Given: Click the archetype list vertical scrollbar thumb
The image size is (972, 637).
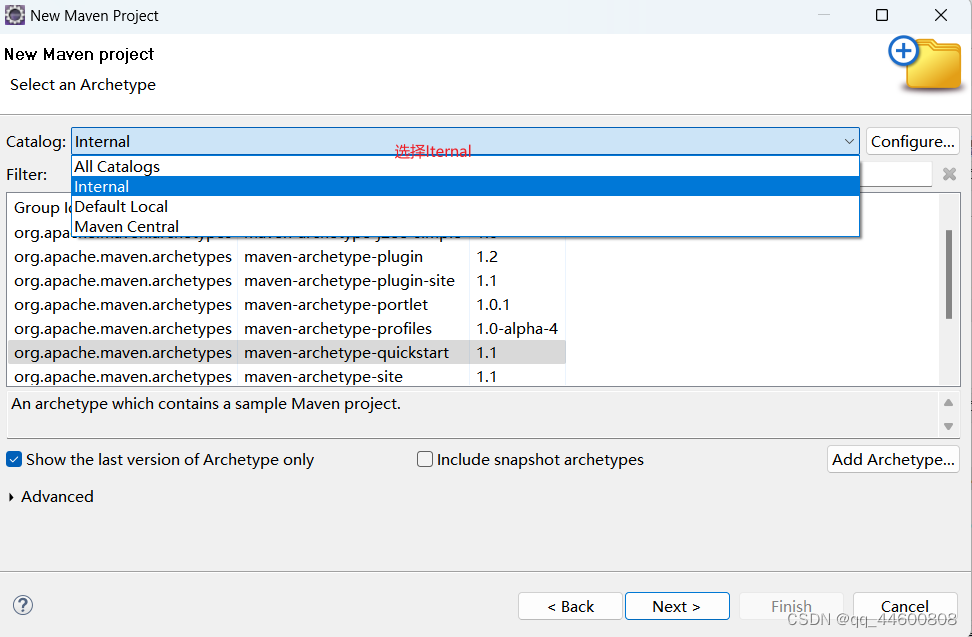Looking at the screenshot, I should pyautogui.click(x=948, y=274).
